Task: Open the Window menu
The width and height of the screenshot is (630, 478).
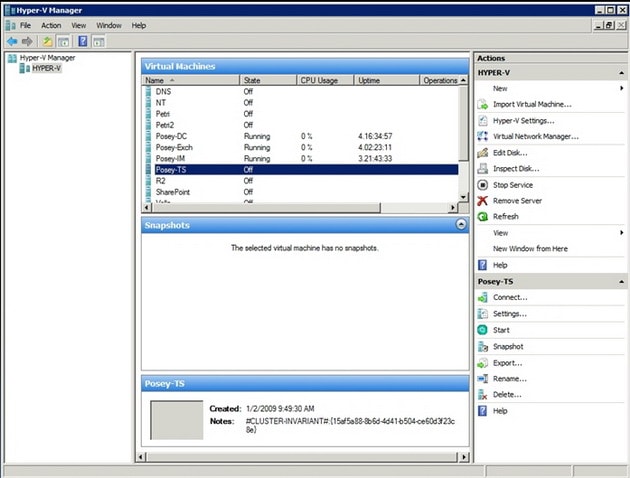Action: coord(109,25)
